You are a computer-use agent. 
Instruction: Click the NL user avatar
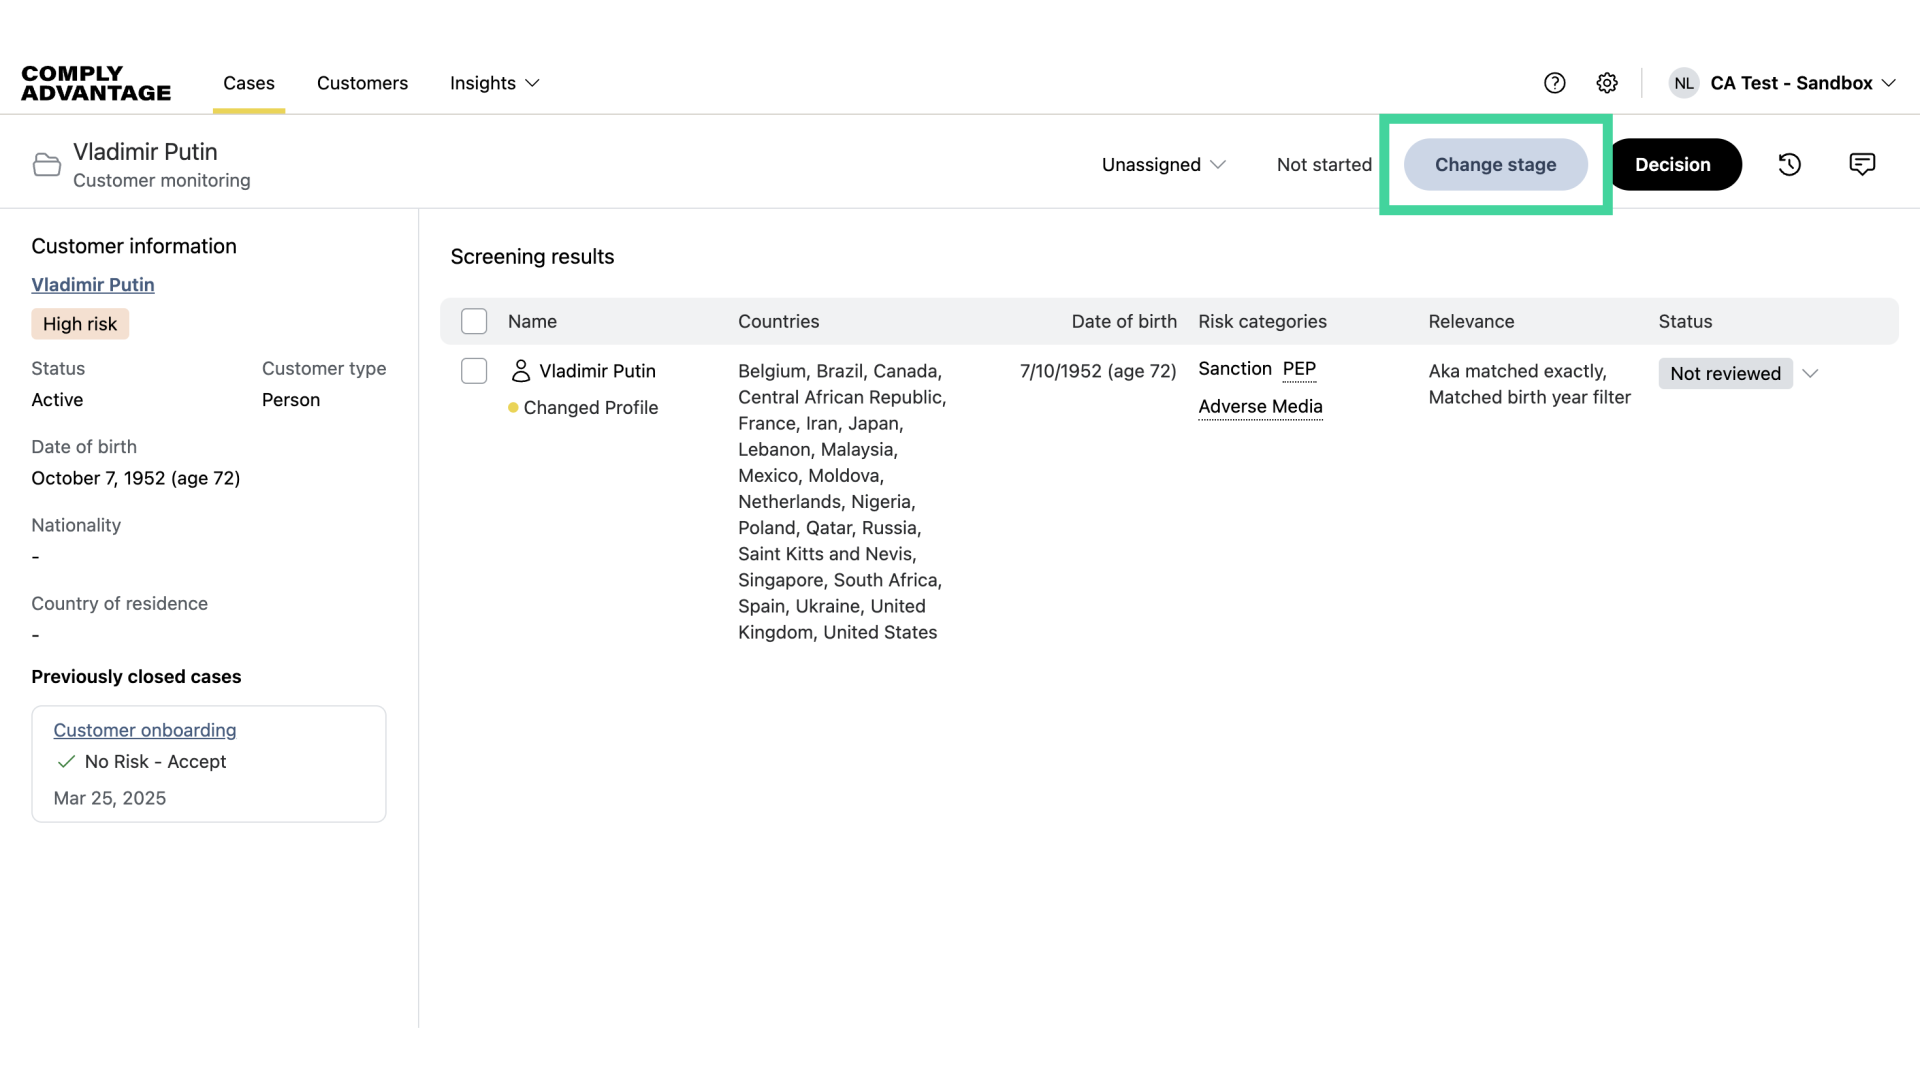tap(1684, 83)
